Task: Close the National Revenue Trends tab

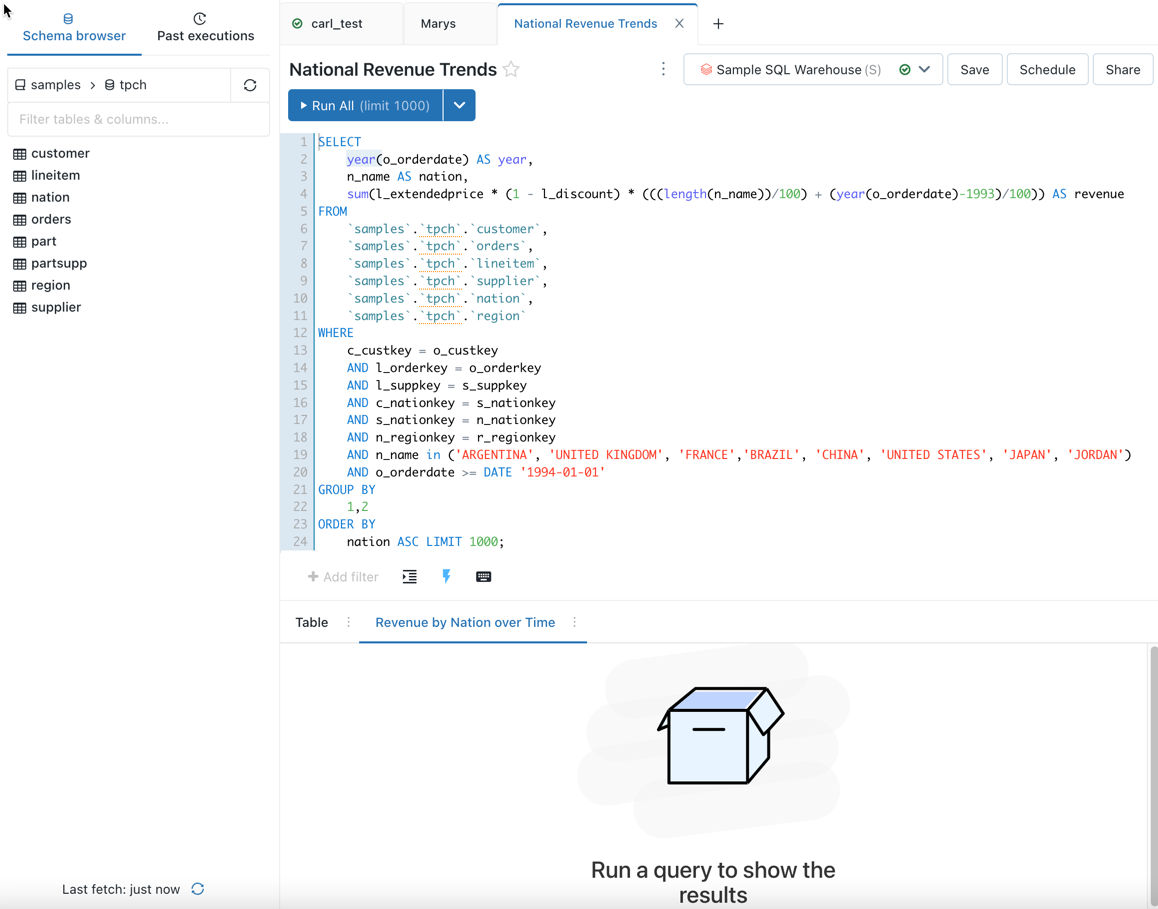Action: pyautogui.click(x=679, y=24)
